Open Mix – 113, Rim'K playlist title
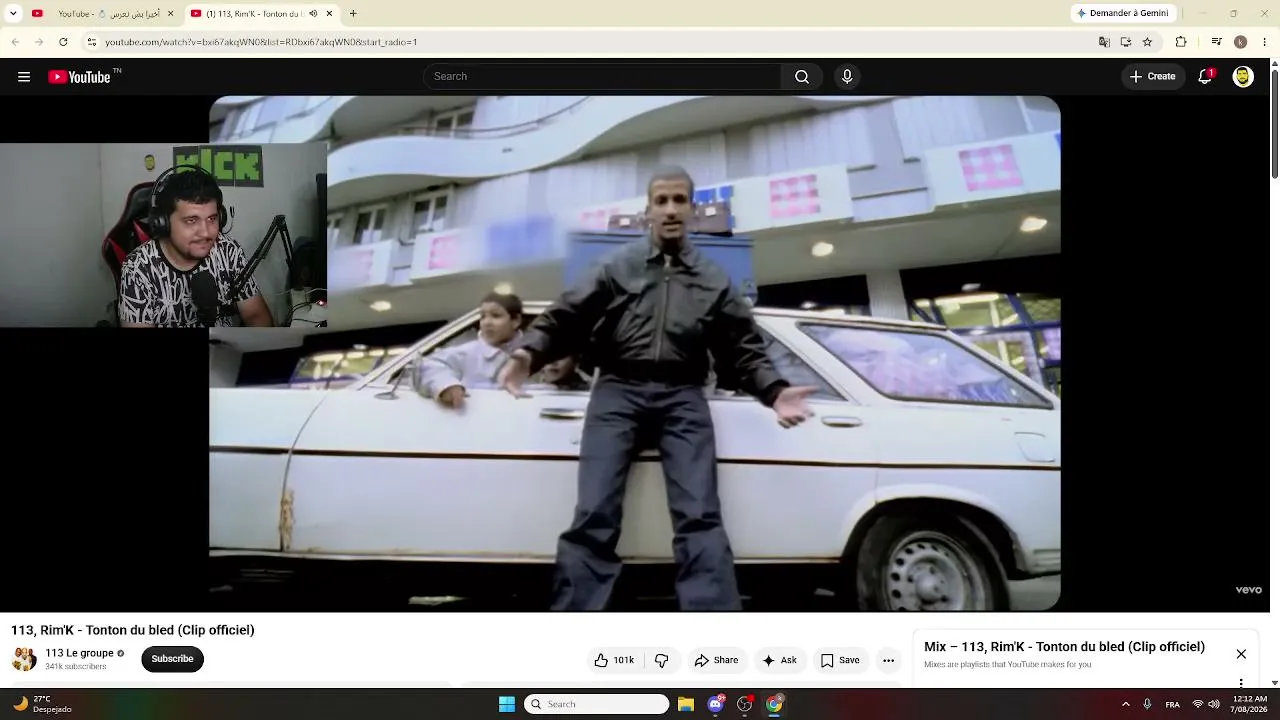The width and height of the screenshot is (1280, 720). point(1064,647)
